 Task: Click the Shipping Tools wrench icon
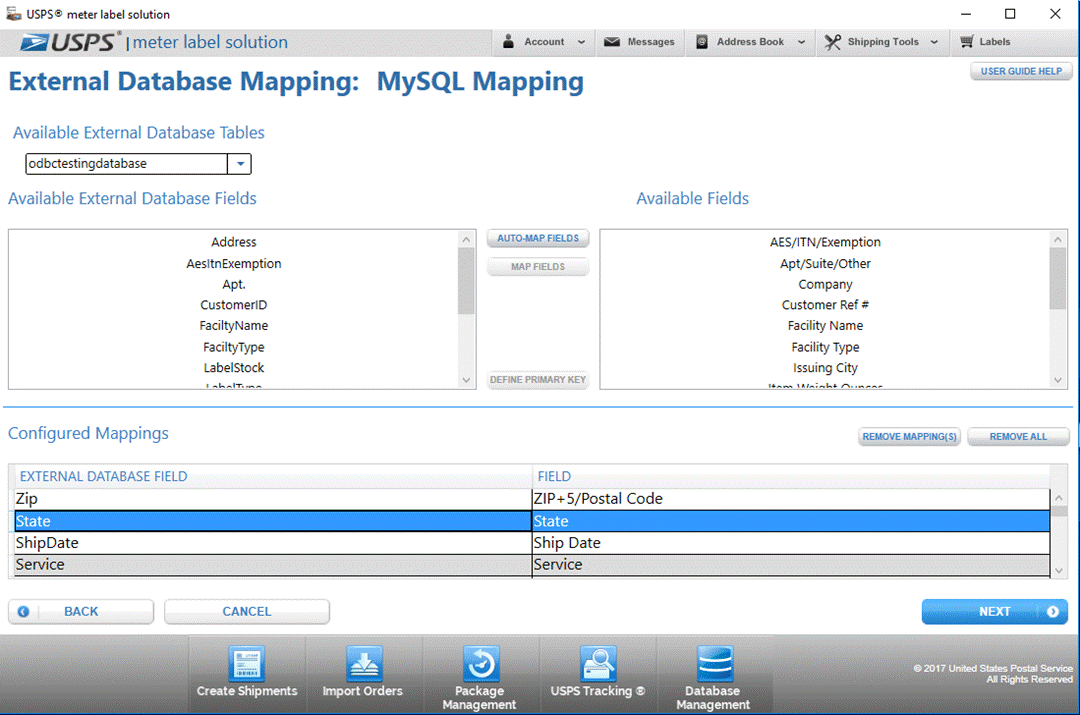click(833, 42)
